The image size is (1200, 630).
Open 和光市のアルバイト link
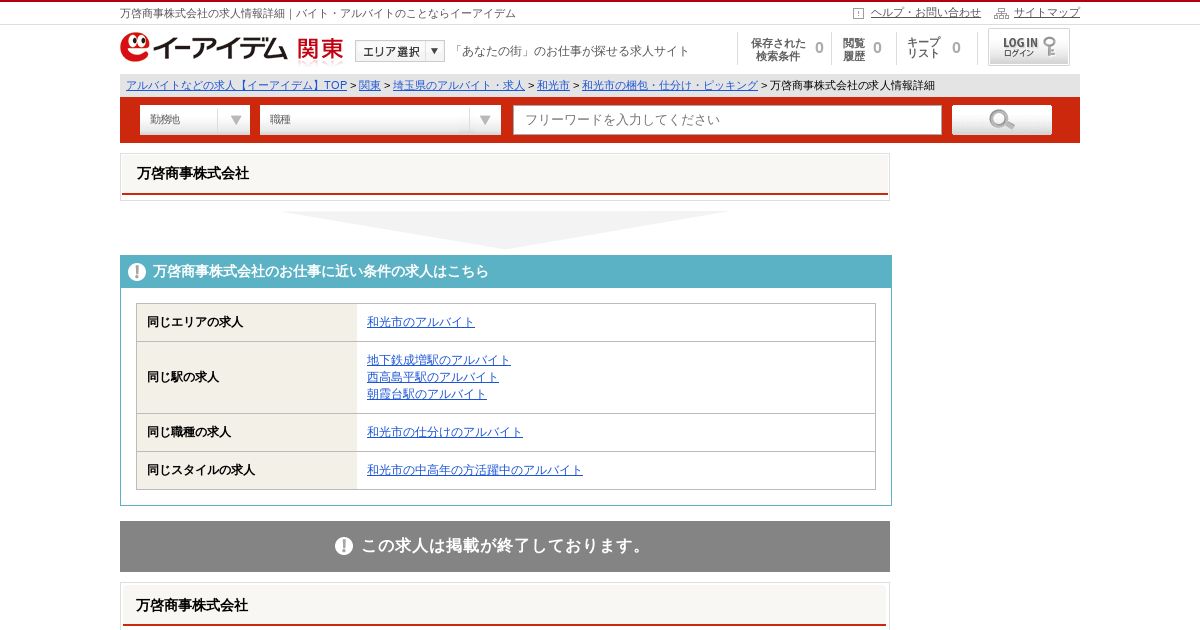(421, 322)
